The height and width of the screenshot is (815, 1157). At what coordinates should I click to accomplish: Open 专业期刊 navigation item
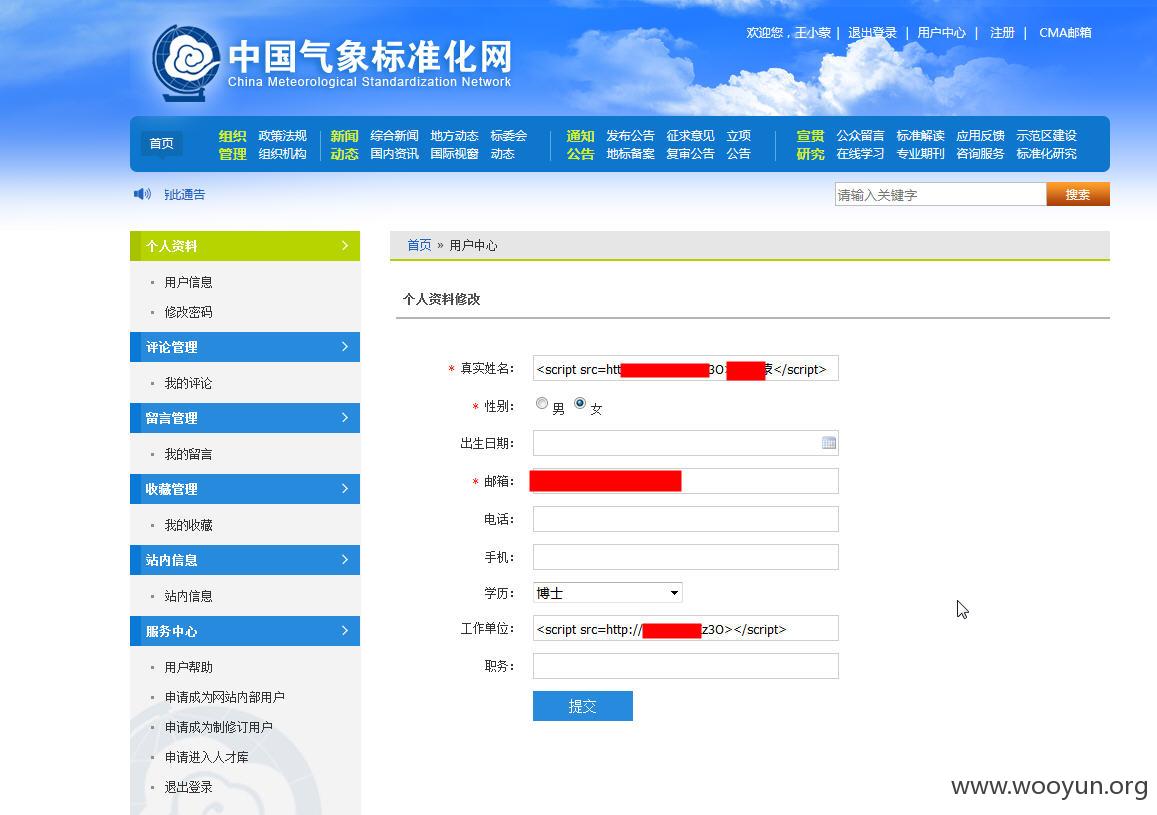point(920,153)
